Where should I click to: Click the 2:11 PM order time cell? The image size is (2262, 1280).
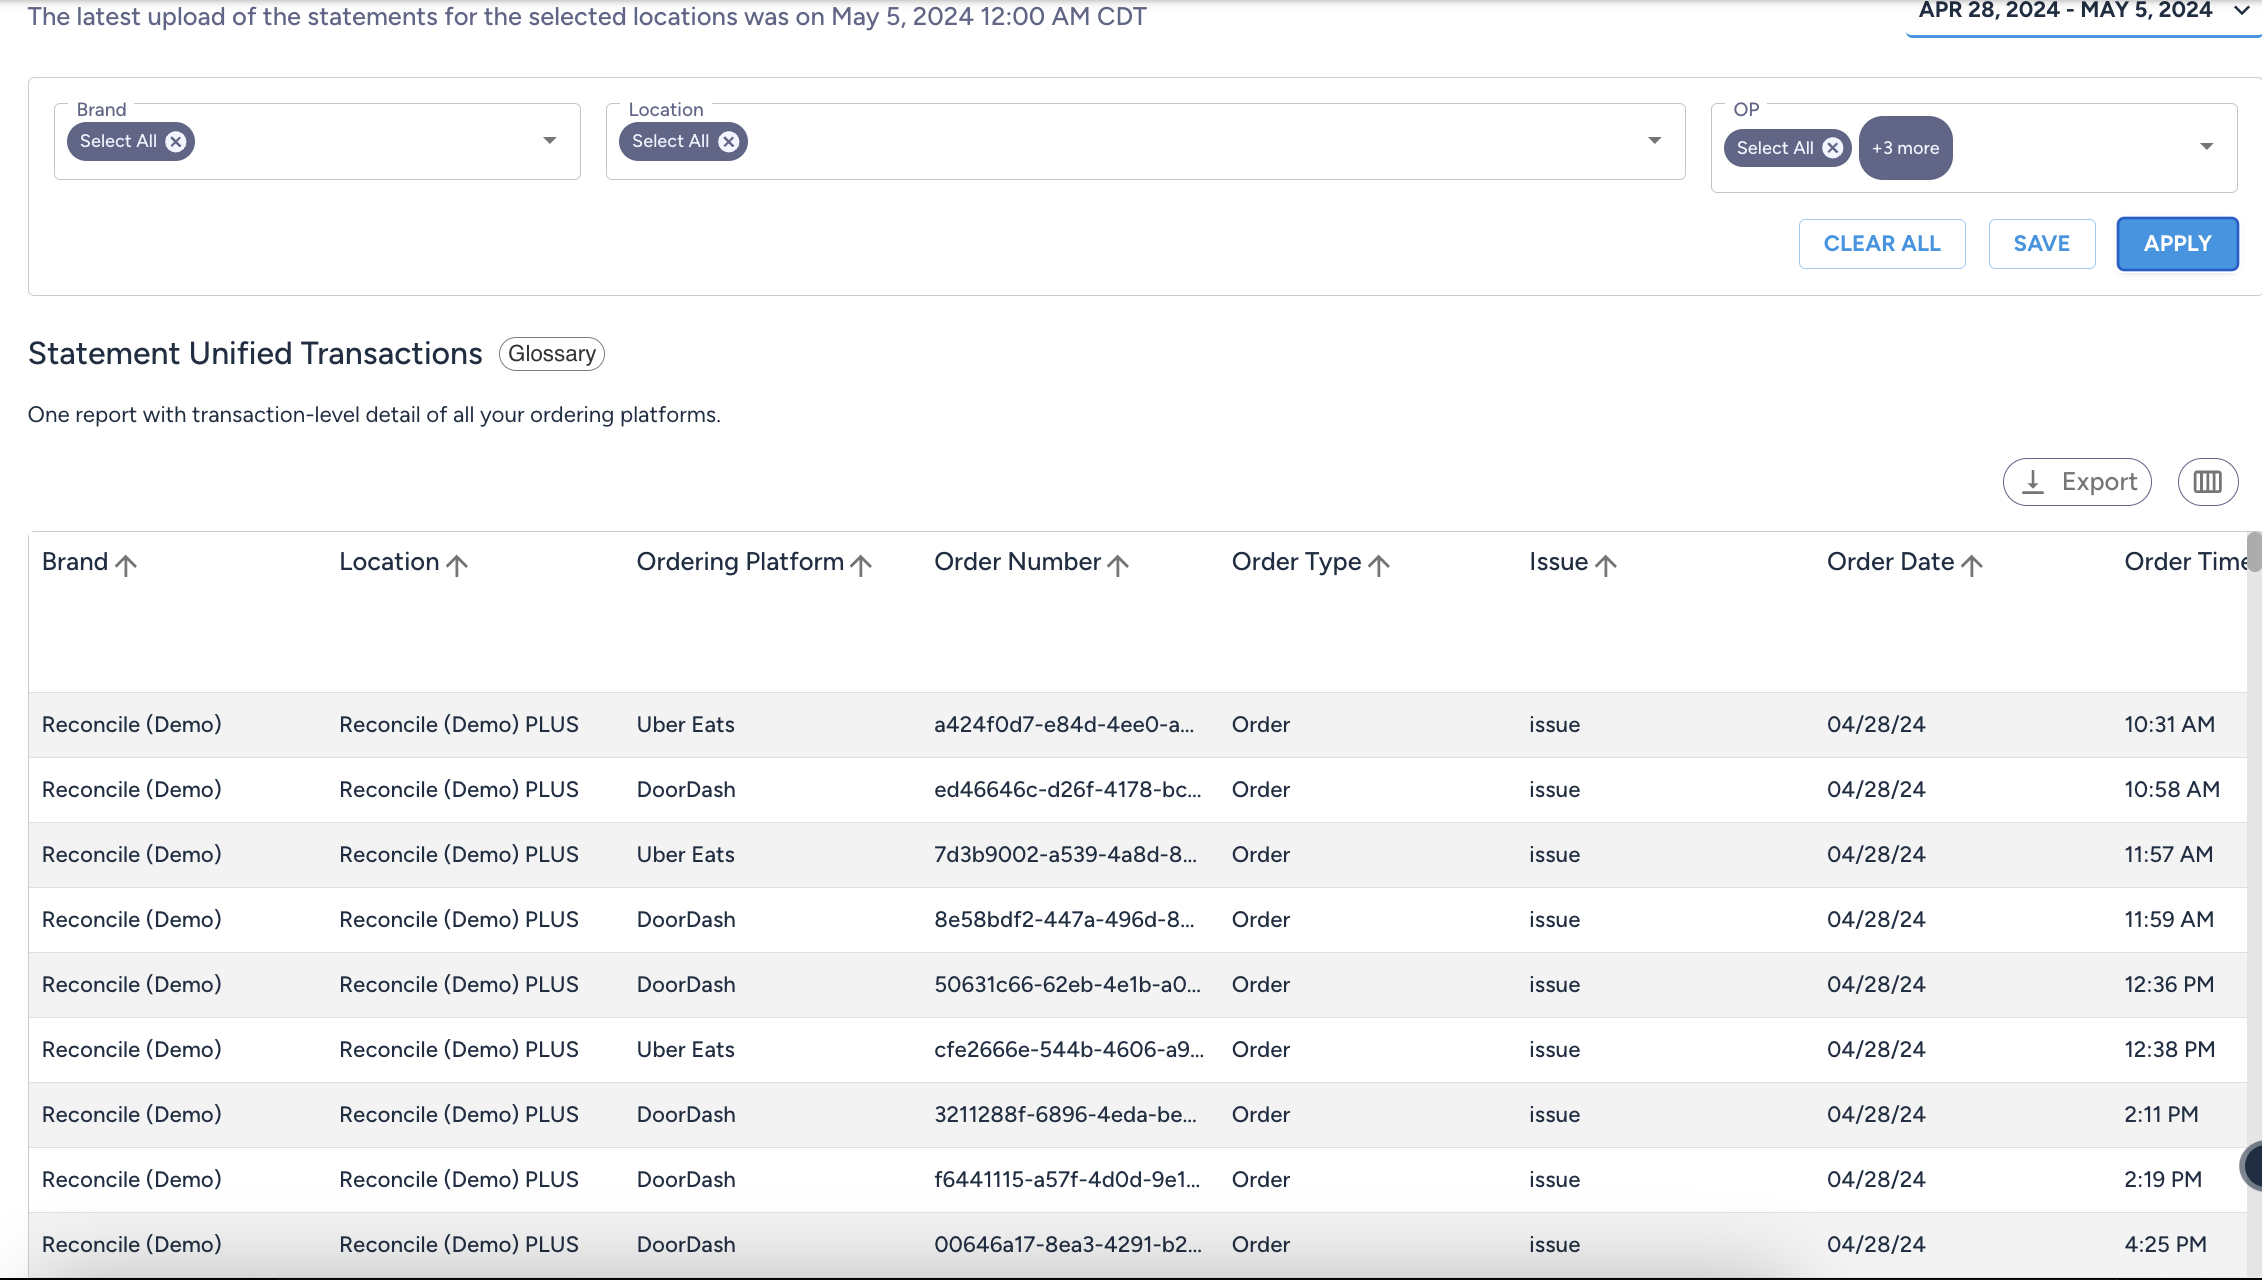tap(2161, 1115)
